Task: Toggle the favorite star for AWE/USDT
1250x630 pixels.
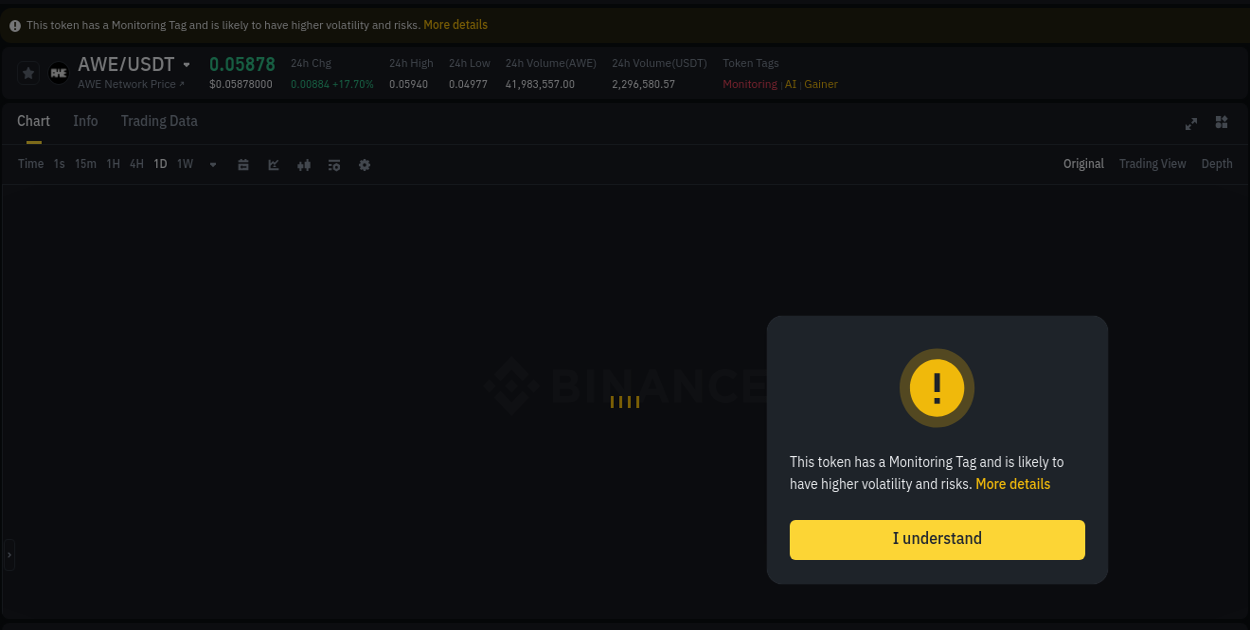Action: [27, 72]
